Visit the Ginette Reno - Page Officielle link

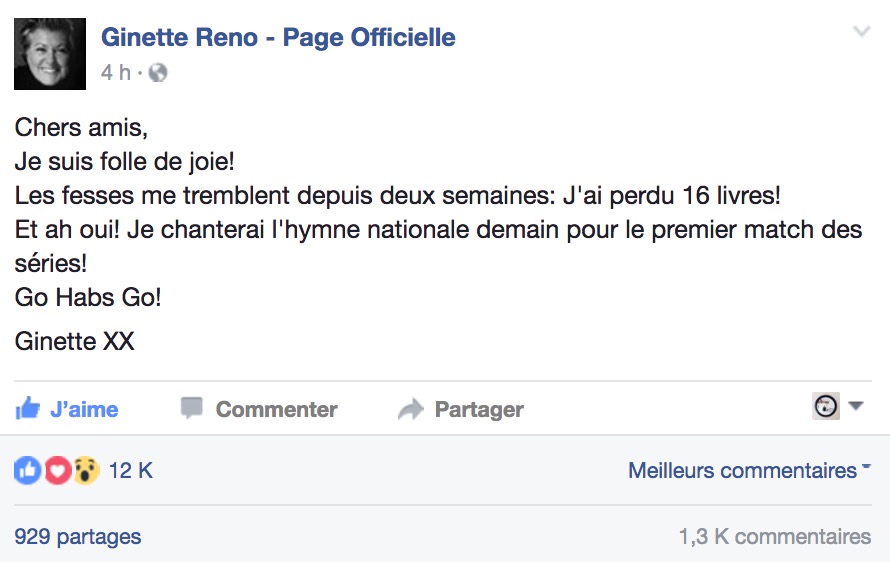278,37
